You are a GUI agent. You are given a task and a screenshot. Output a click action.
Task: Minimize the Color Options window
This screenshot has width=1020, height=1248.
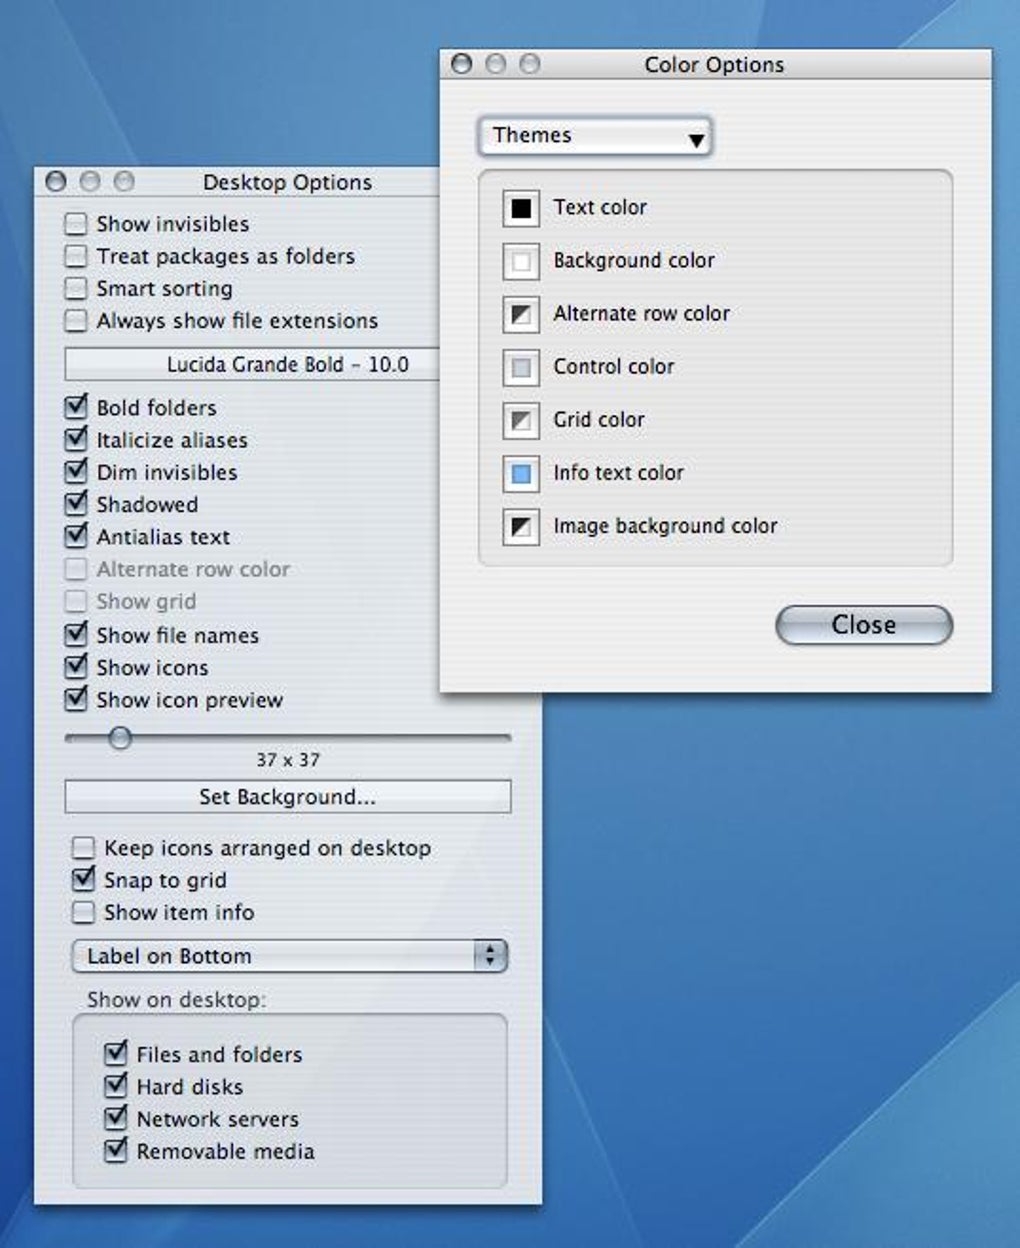pos(495,64)
